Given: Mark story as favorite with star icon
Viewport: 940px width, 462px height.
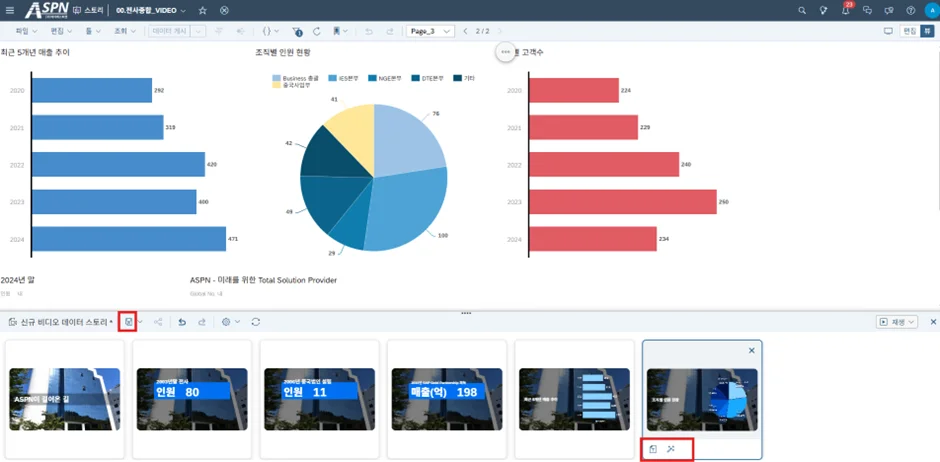Looking at the screenshot, I should coord(203,10).
